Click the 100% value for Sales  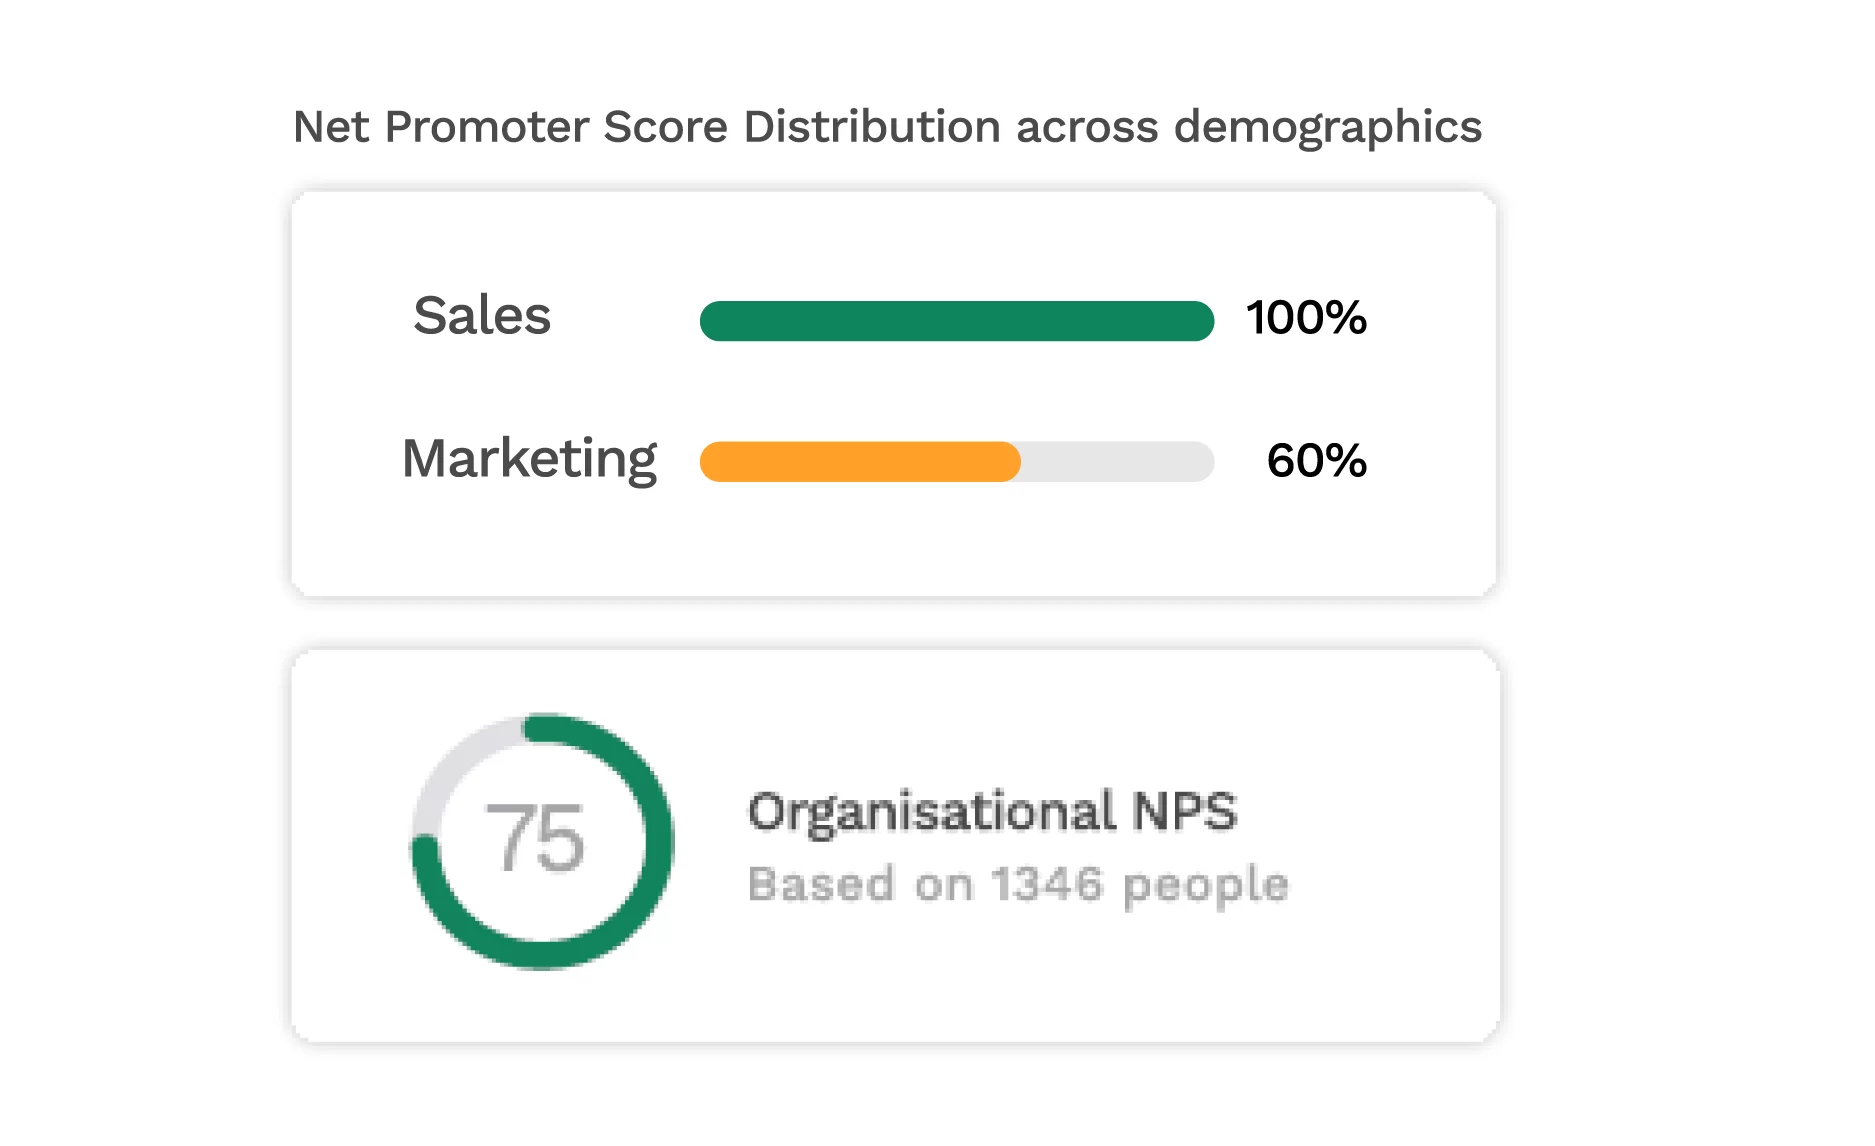1307,318
